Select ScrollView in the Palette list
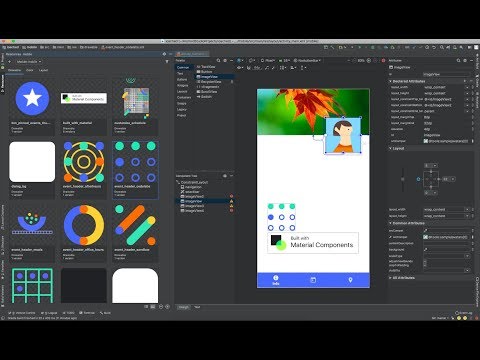This screenshot has width=480, height=360. tap(207, 92)
